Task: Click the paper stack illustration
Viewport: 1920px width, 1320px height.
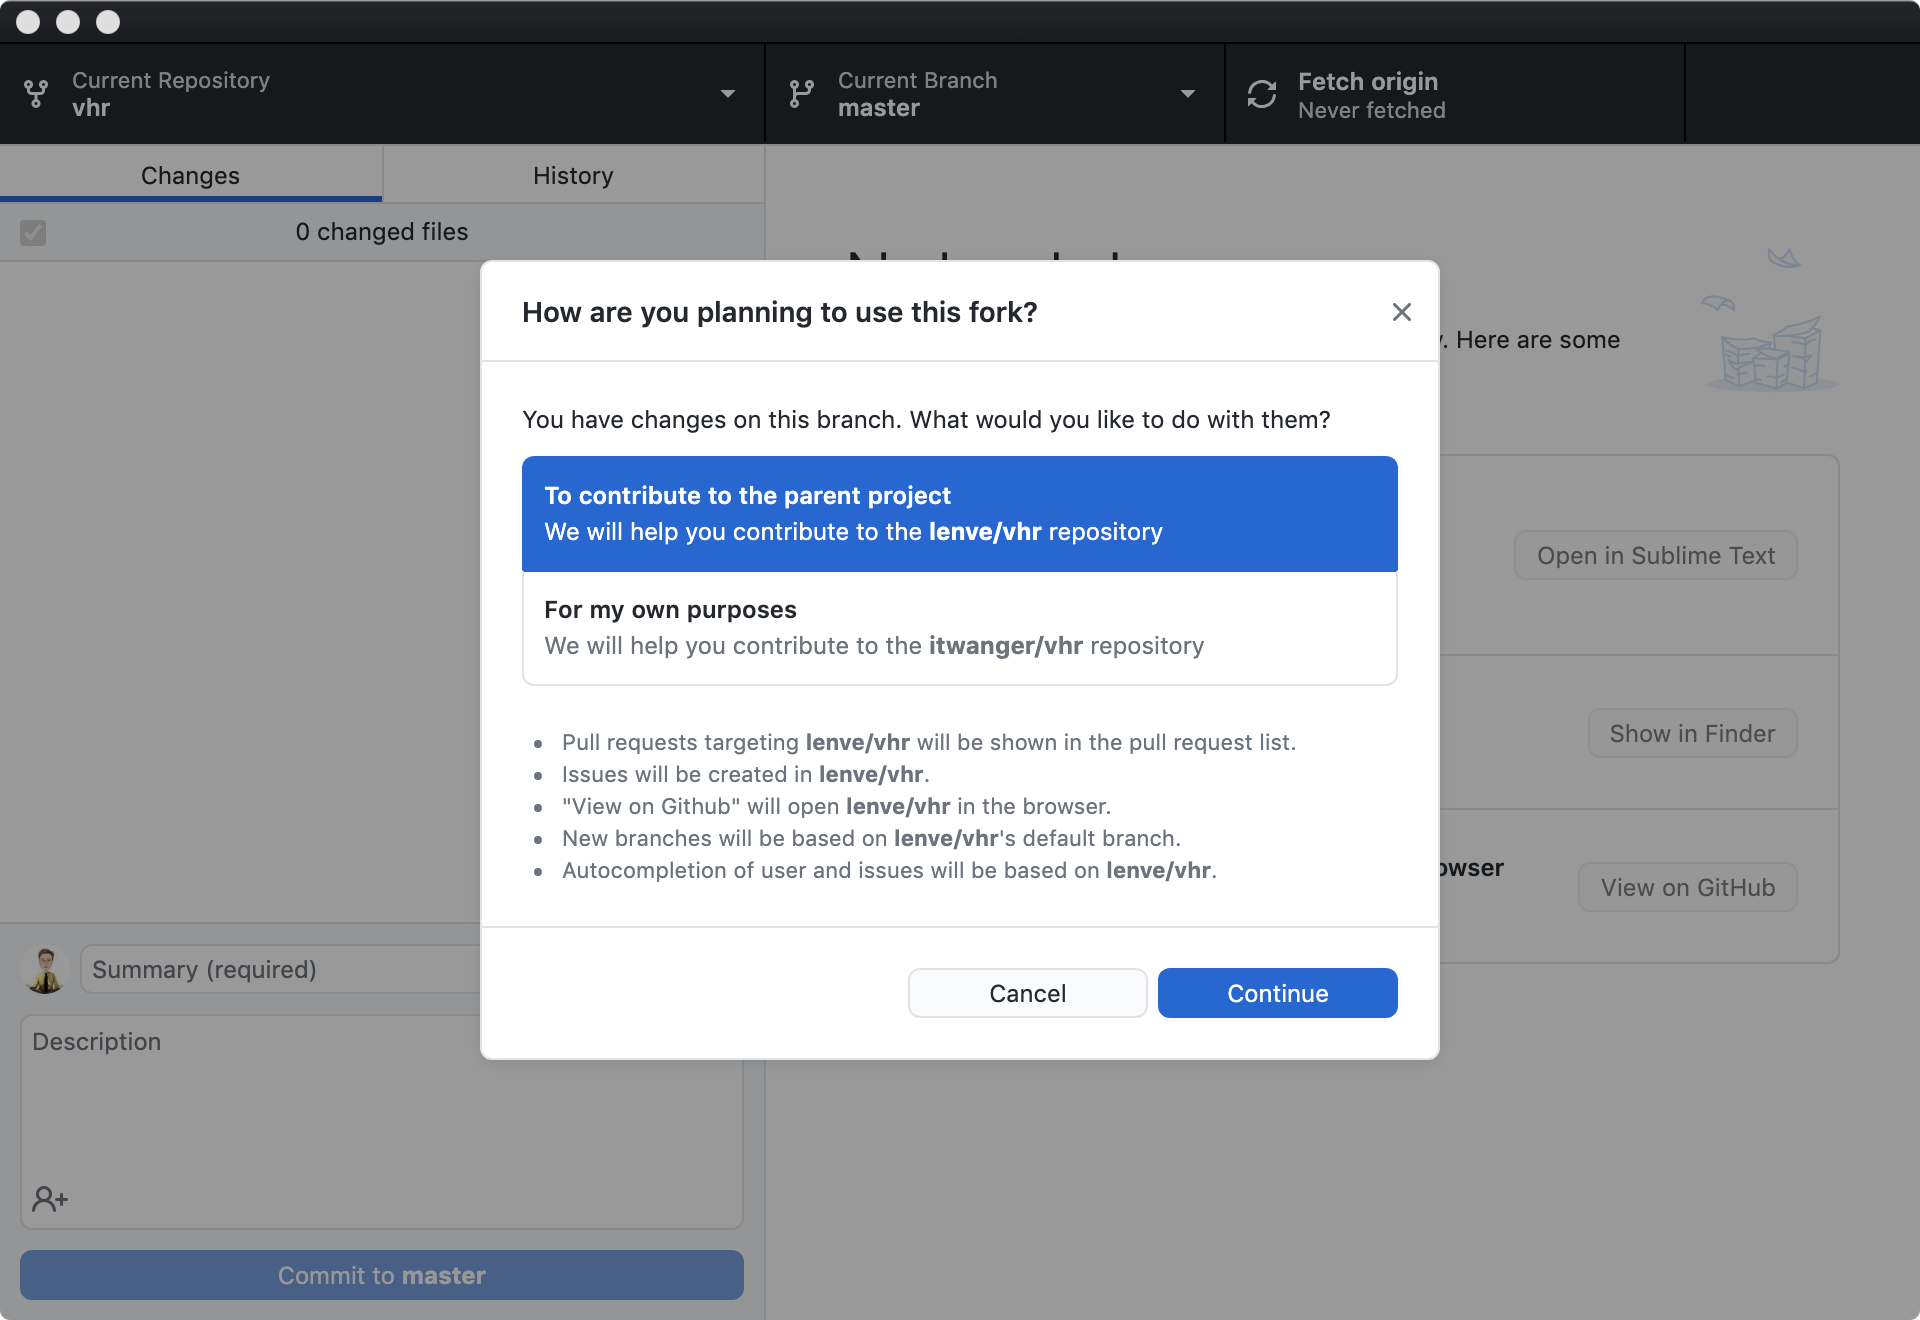Action: (x=1773, y=353)
